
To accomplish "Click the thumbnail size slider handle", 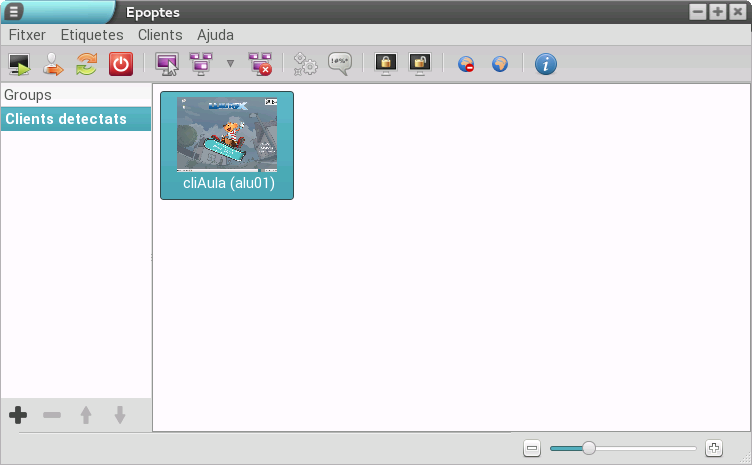I will point(589,448).
